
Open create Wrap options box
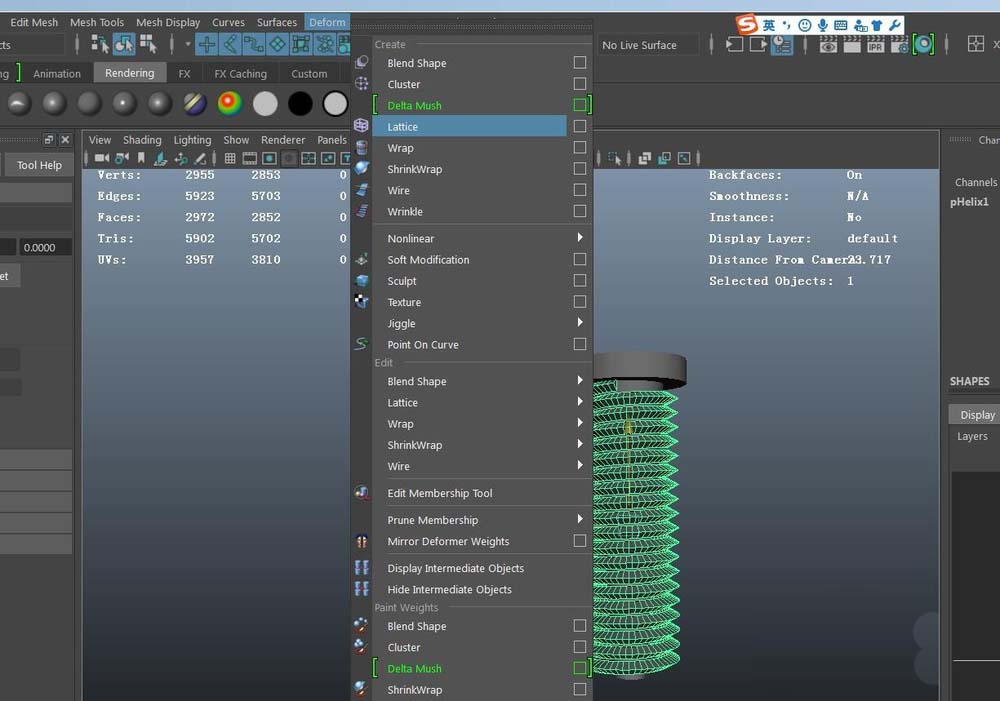(580, 147)
